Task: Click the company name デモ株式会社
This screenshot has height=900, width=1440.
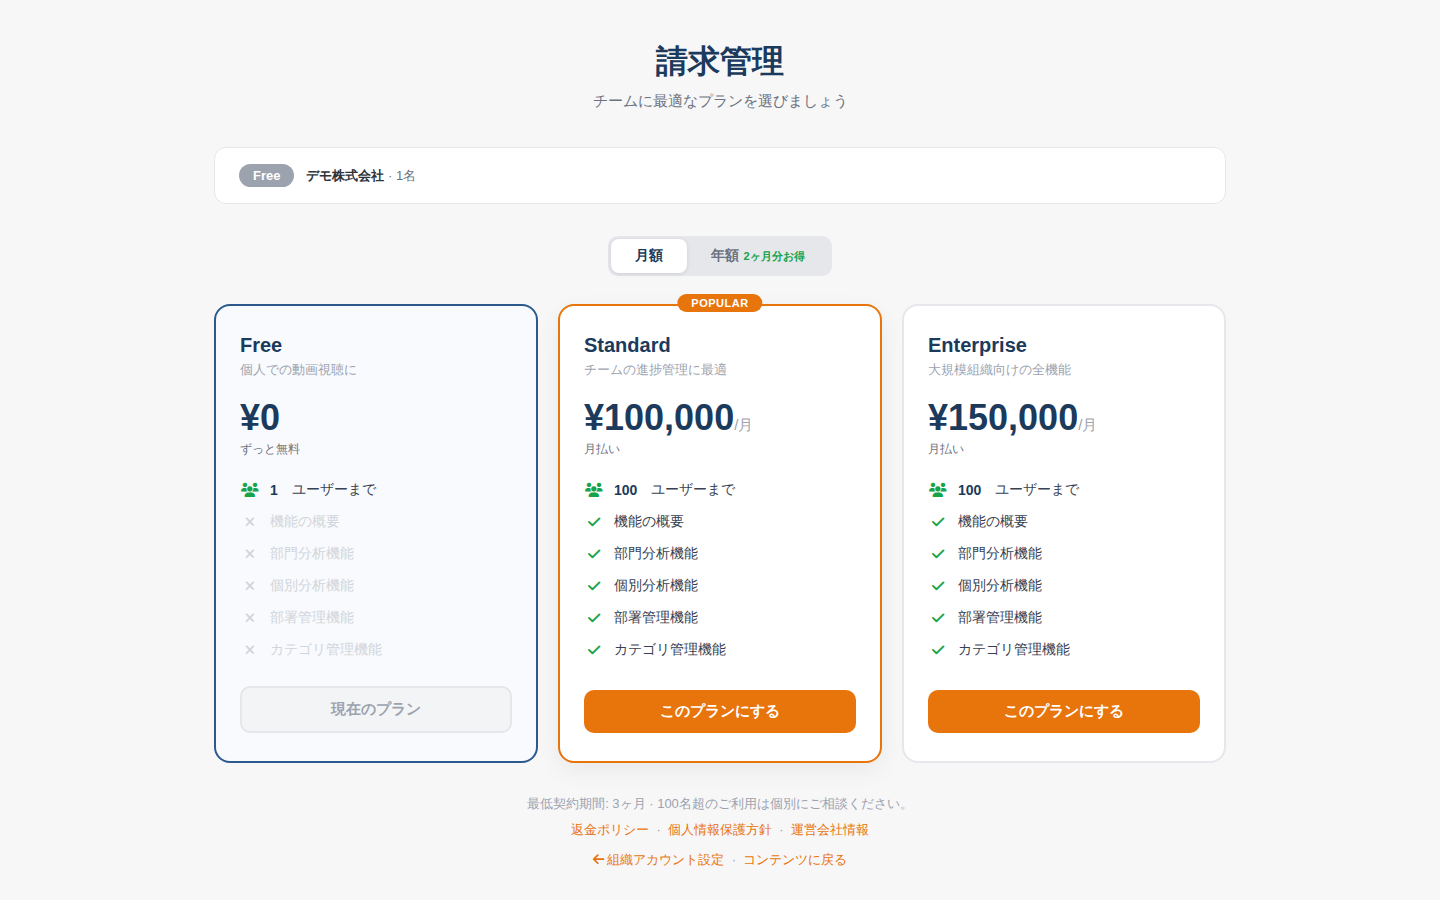Action: point(345,176)
